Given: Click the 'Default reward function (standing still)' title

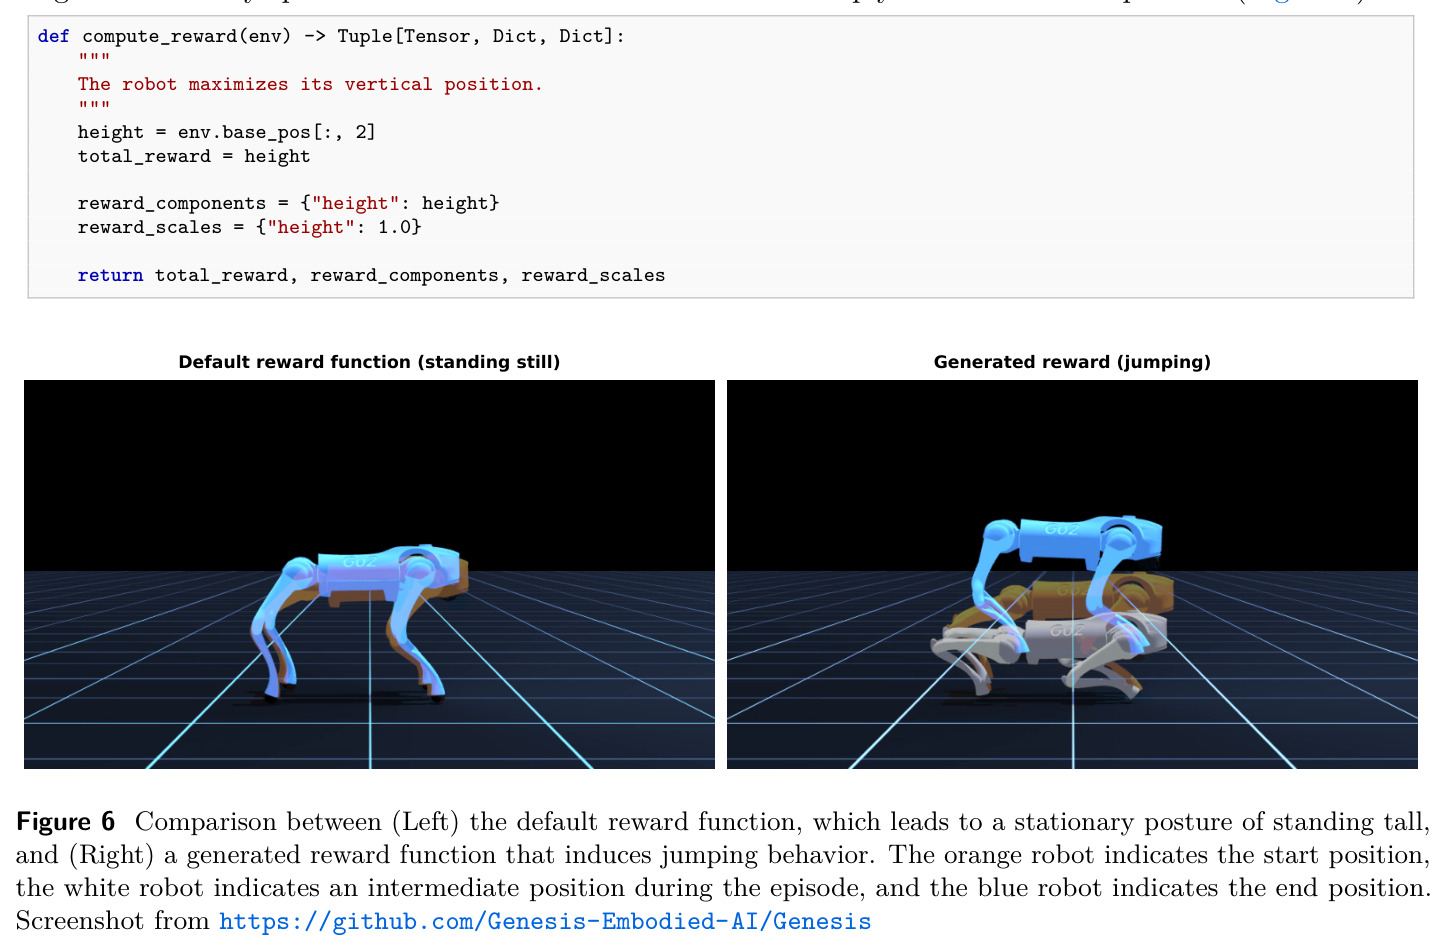Looking at the screenshot, I should coord(369,362).
